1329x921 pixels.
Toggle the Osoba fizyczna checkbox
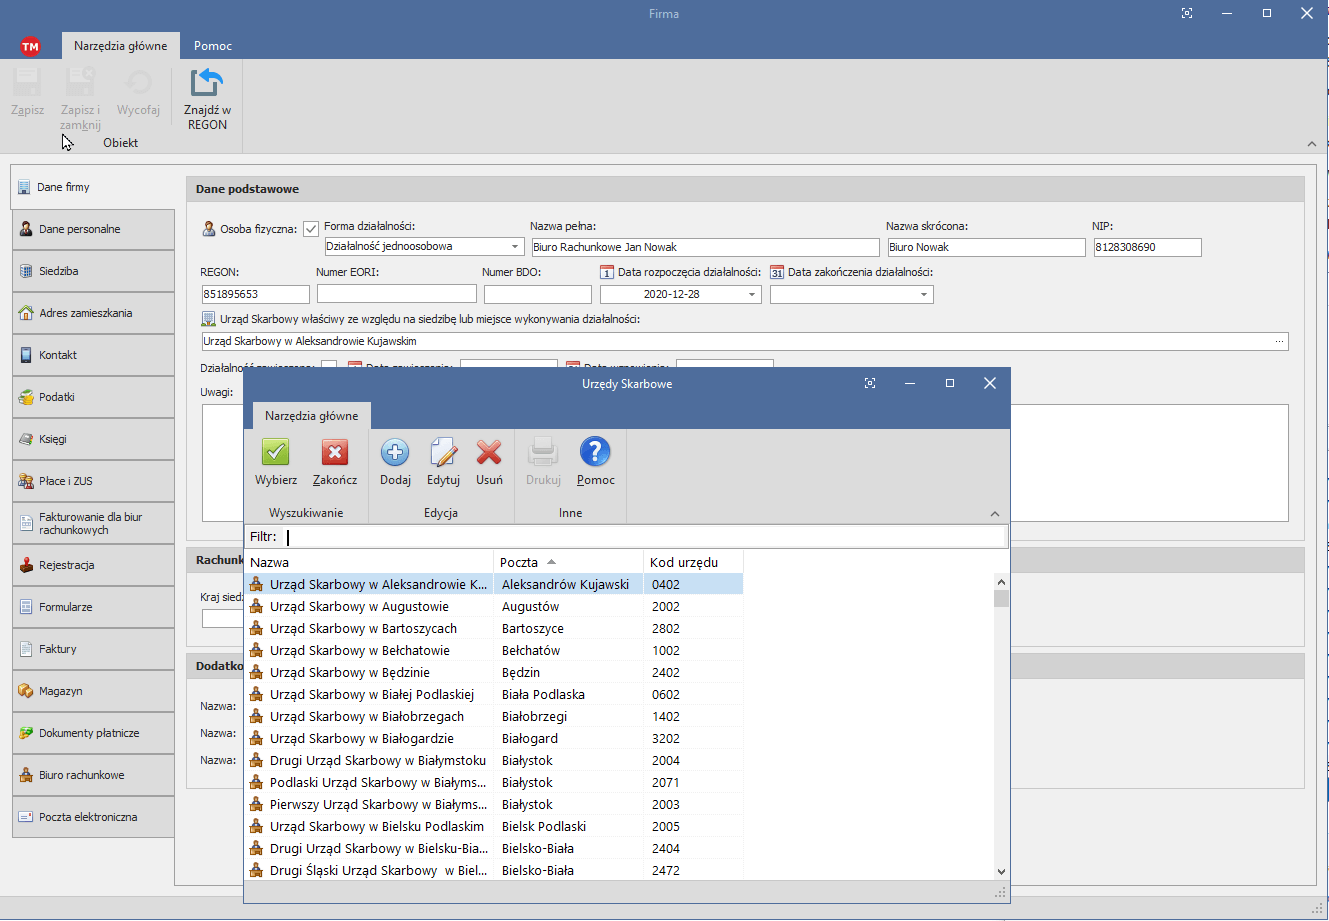[311, 229]
